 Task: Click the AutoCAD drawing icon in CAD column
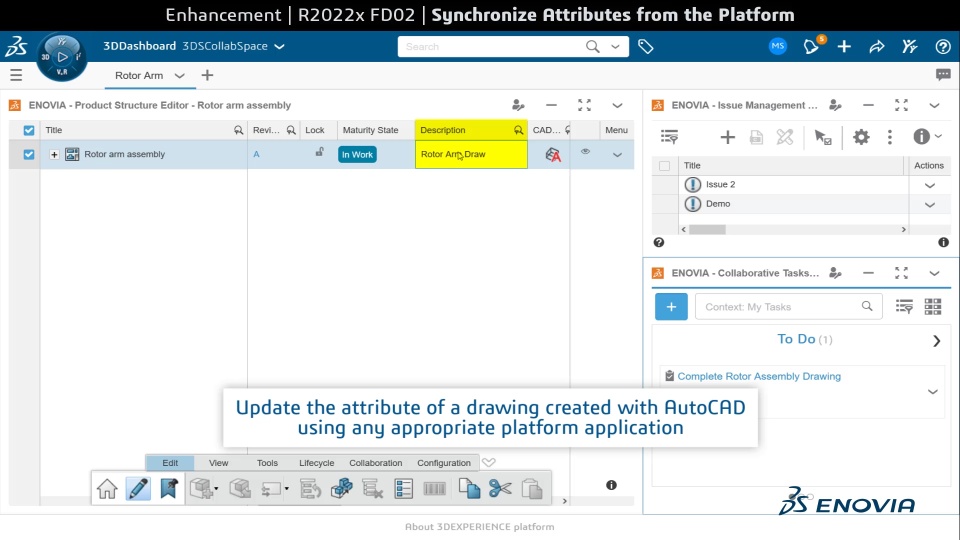coord(553,154)
